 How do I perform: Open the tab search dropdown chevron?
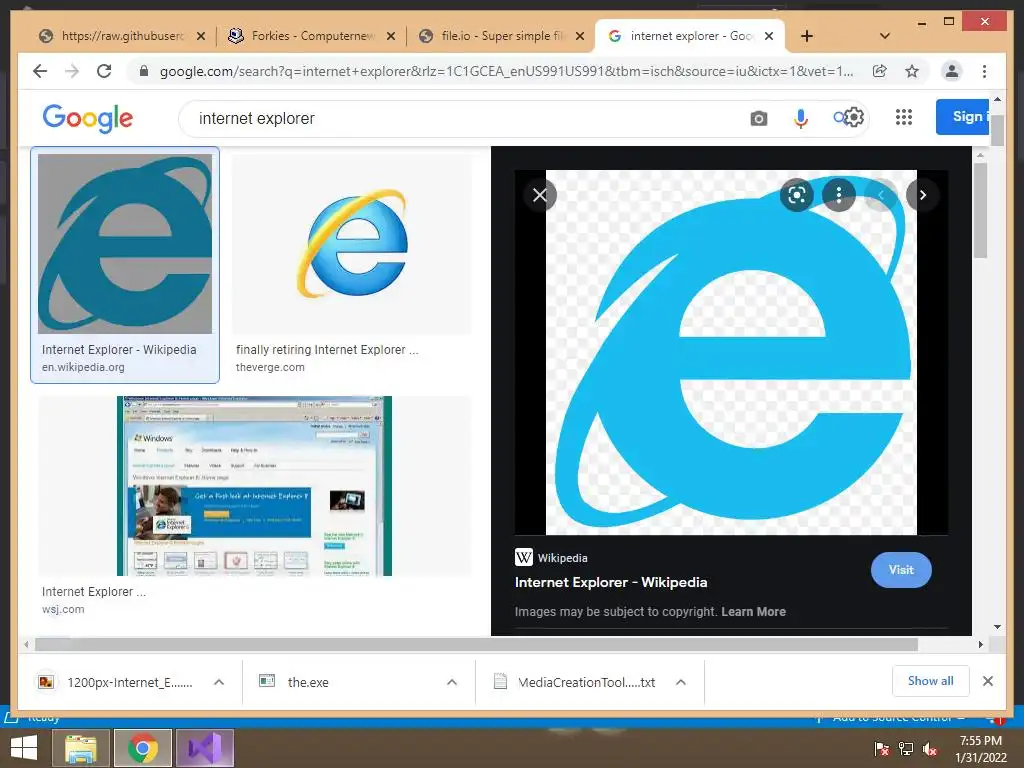coord(885,36)
